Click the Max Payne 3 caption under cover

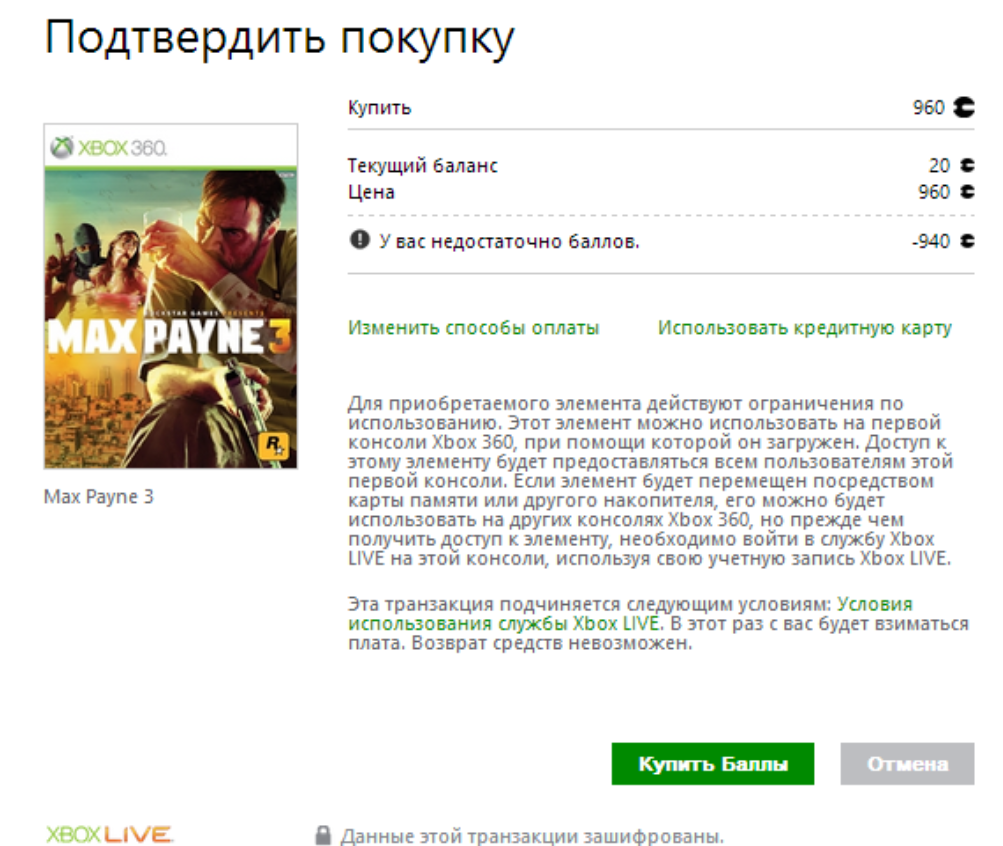click(99, 497)
